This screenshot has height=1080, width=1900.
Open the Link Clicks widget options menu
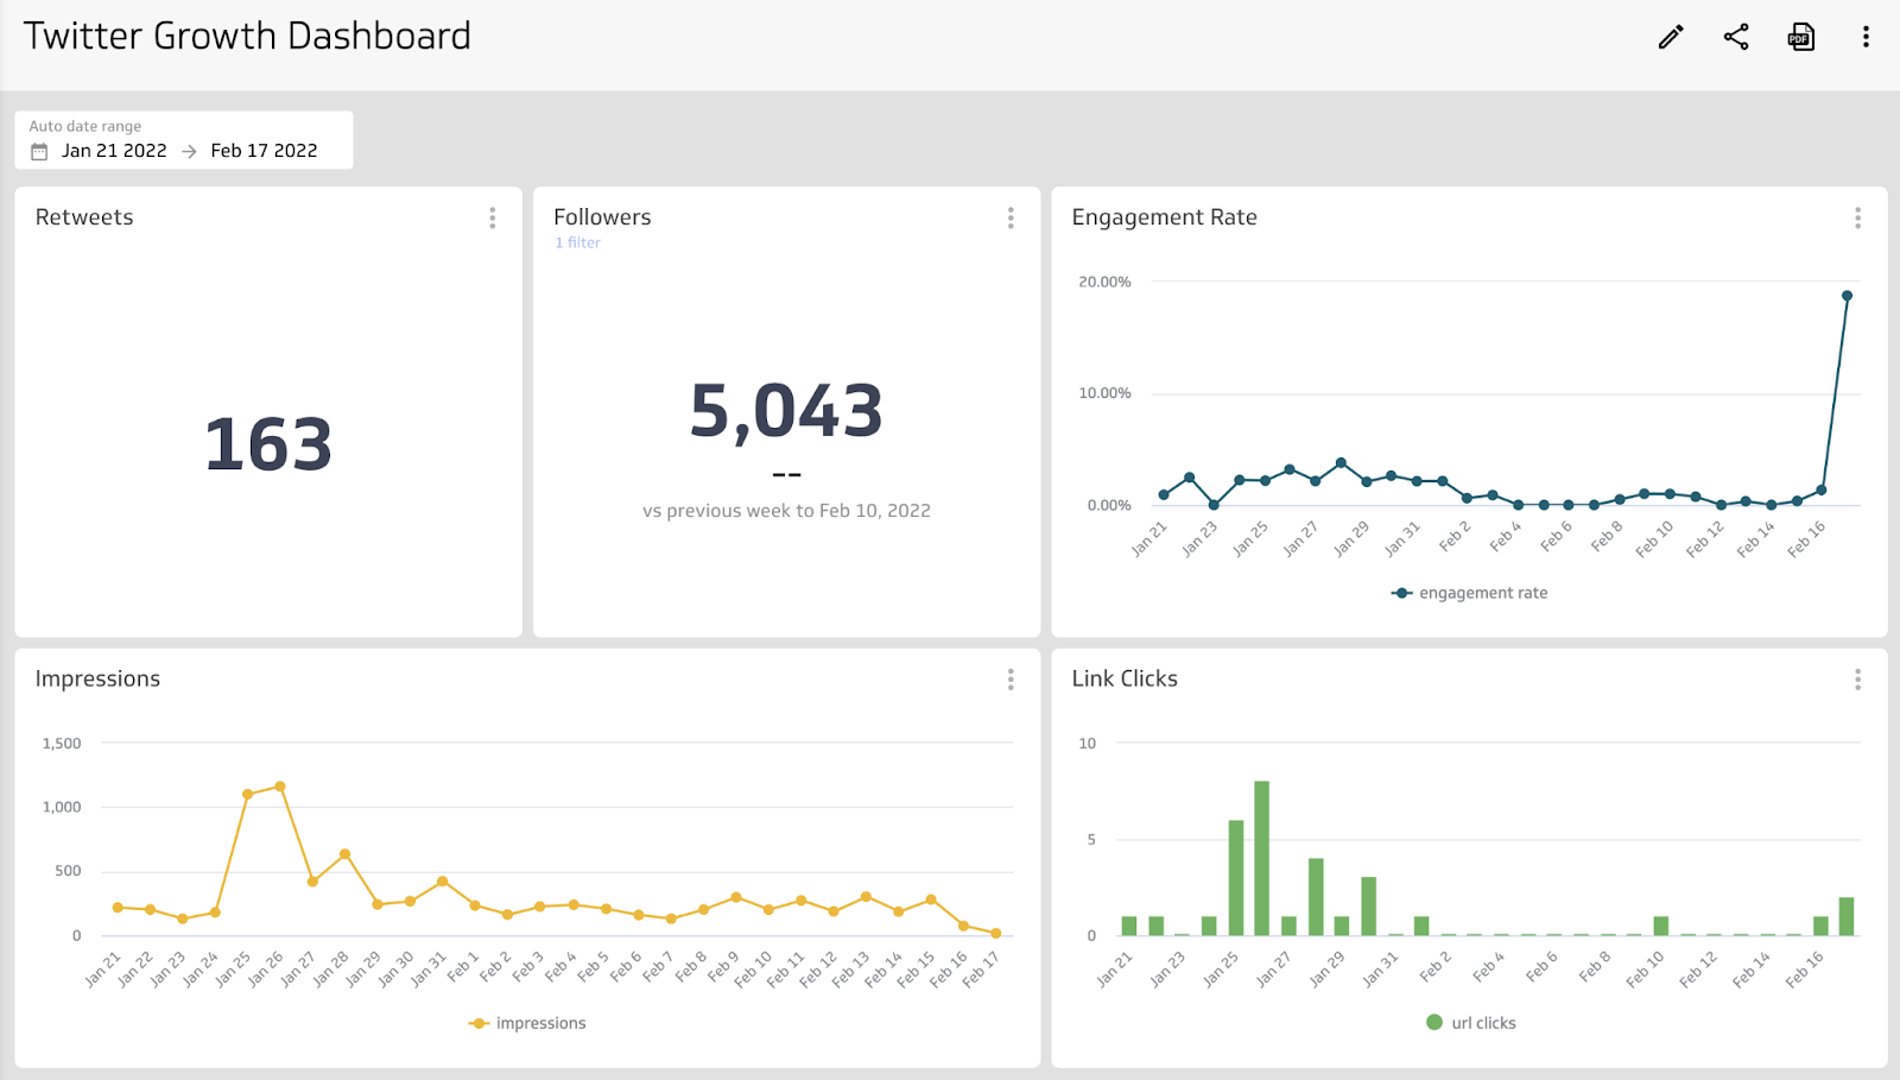click(x=1858, y=680)
